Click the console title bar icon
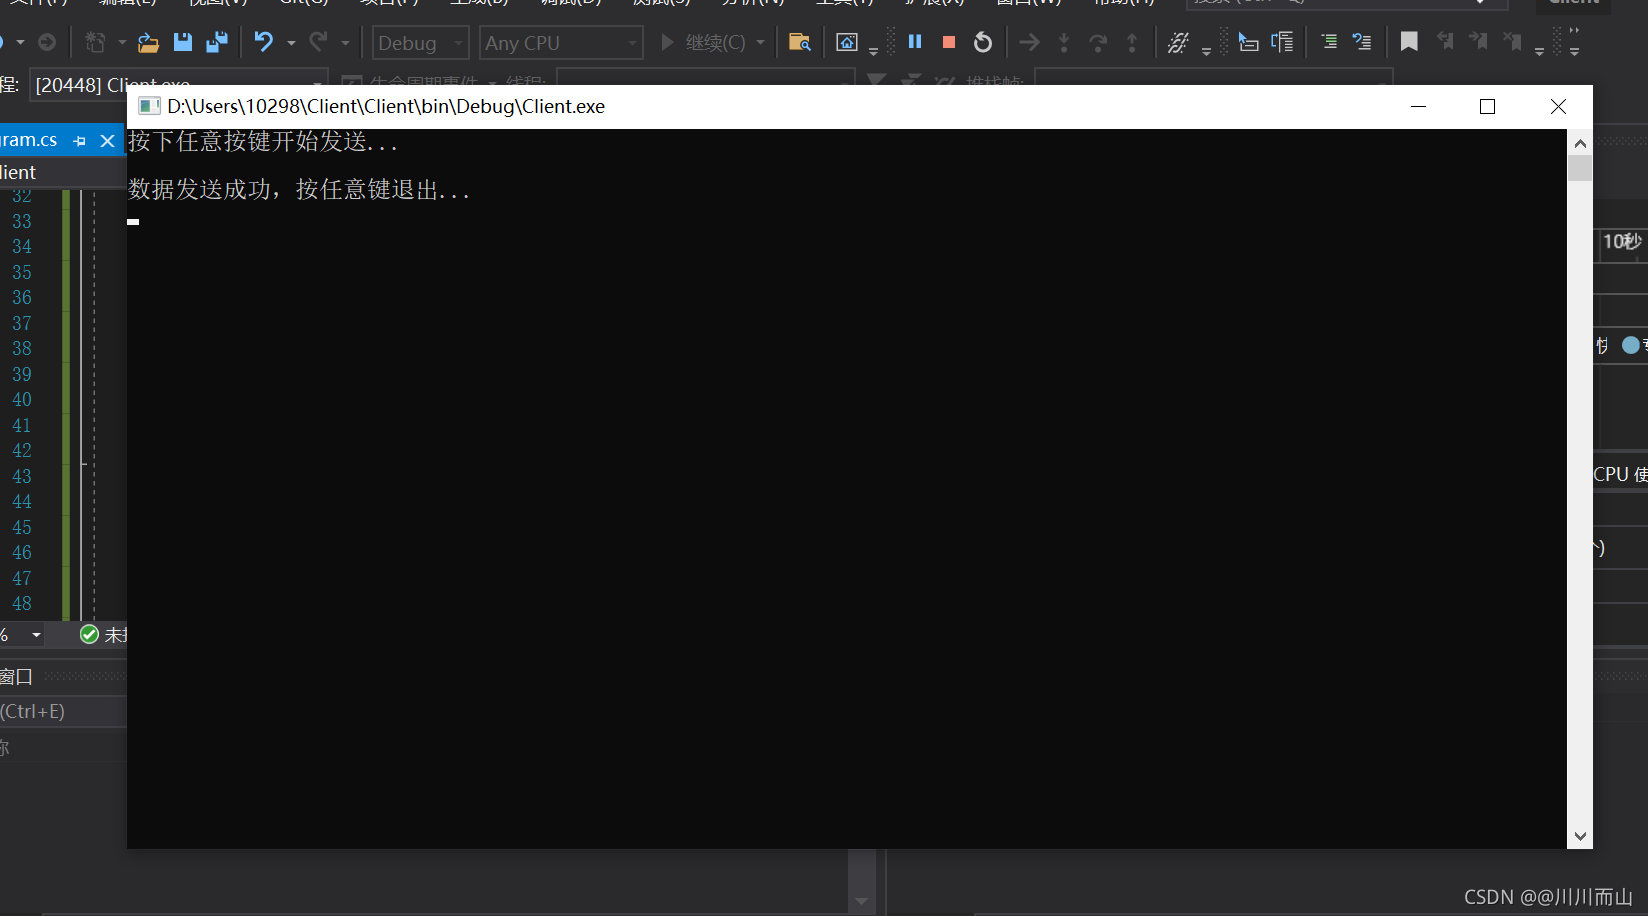Screen dimensions: 1648x916 pyautogui.click(x=149, y=106)
